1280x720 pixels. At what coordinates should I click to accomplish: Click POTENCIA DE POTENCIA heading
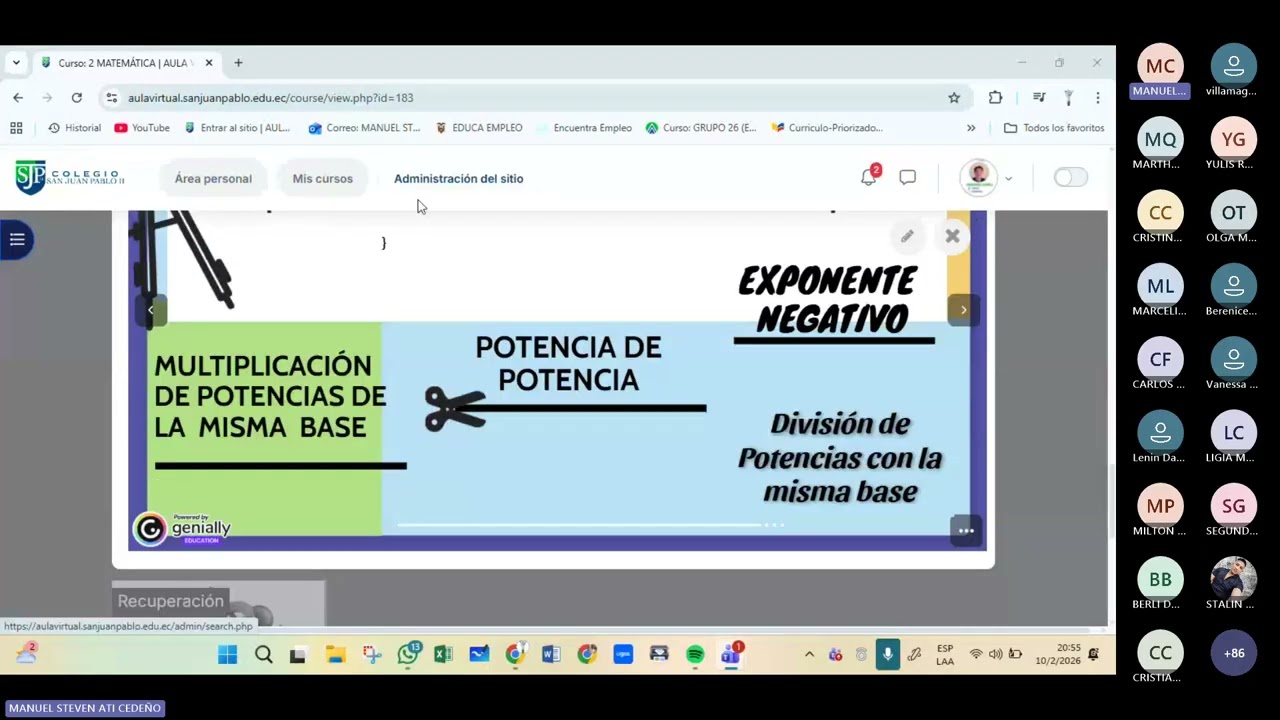pyautogui.click(x=568, y=363)
